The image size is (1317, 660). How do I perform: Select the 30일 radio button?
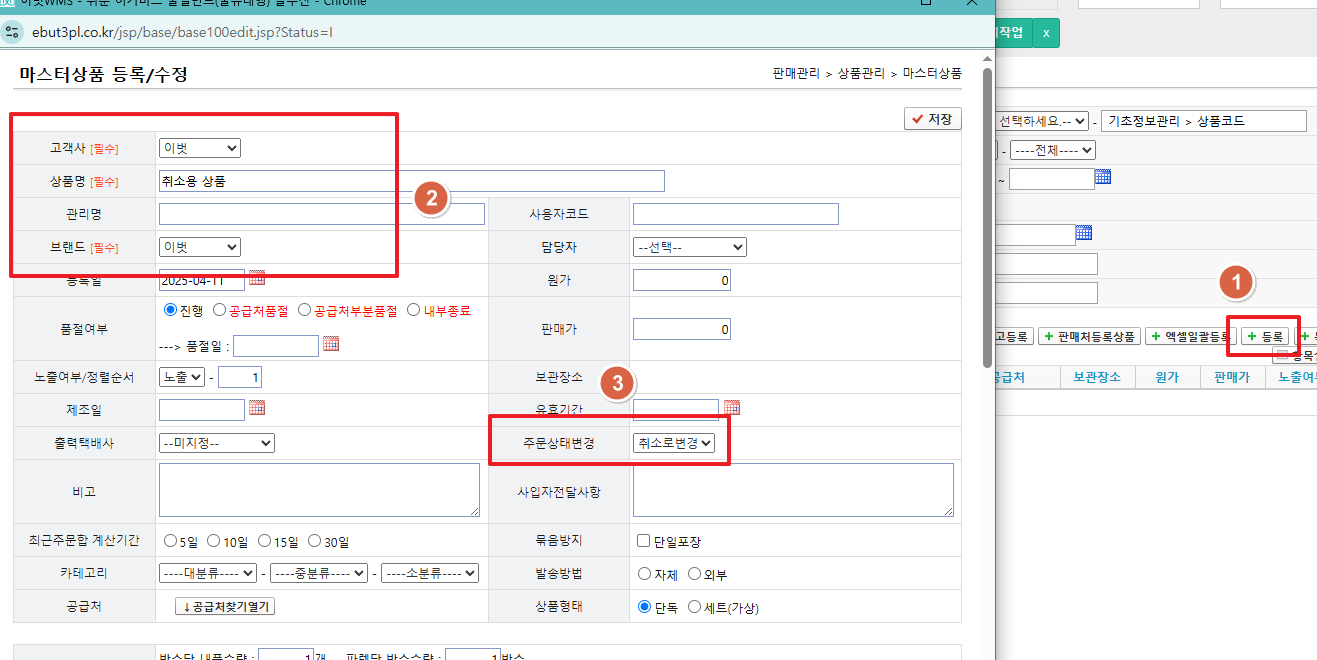coord(315,541)
